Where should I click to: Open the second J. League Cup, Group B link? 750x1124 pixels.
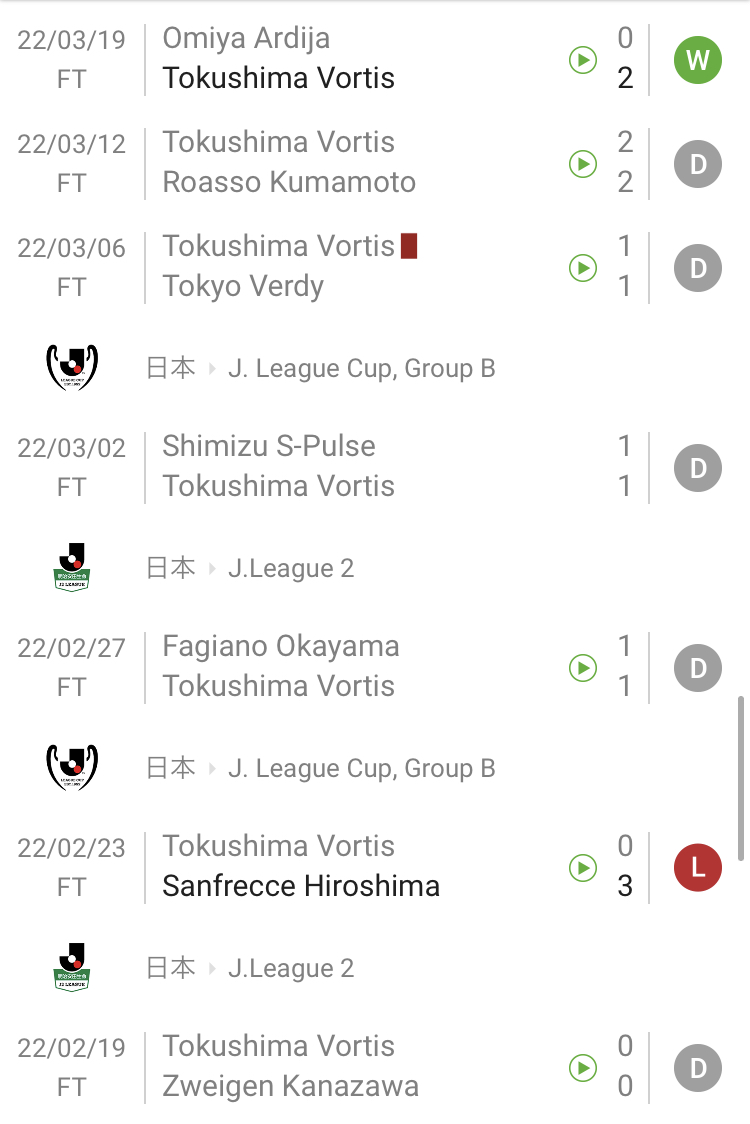point(361,769)
